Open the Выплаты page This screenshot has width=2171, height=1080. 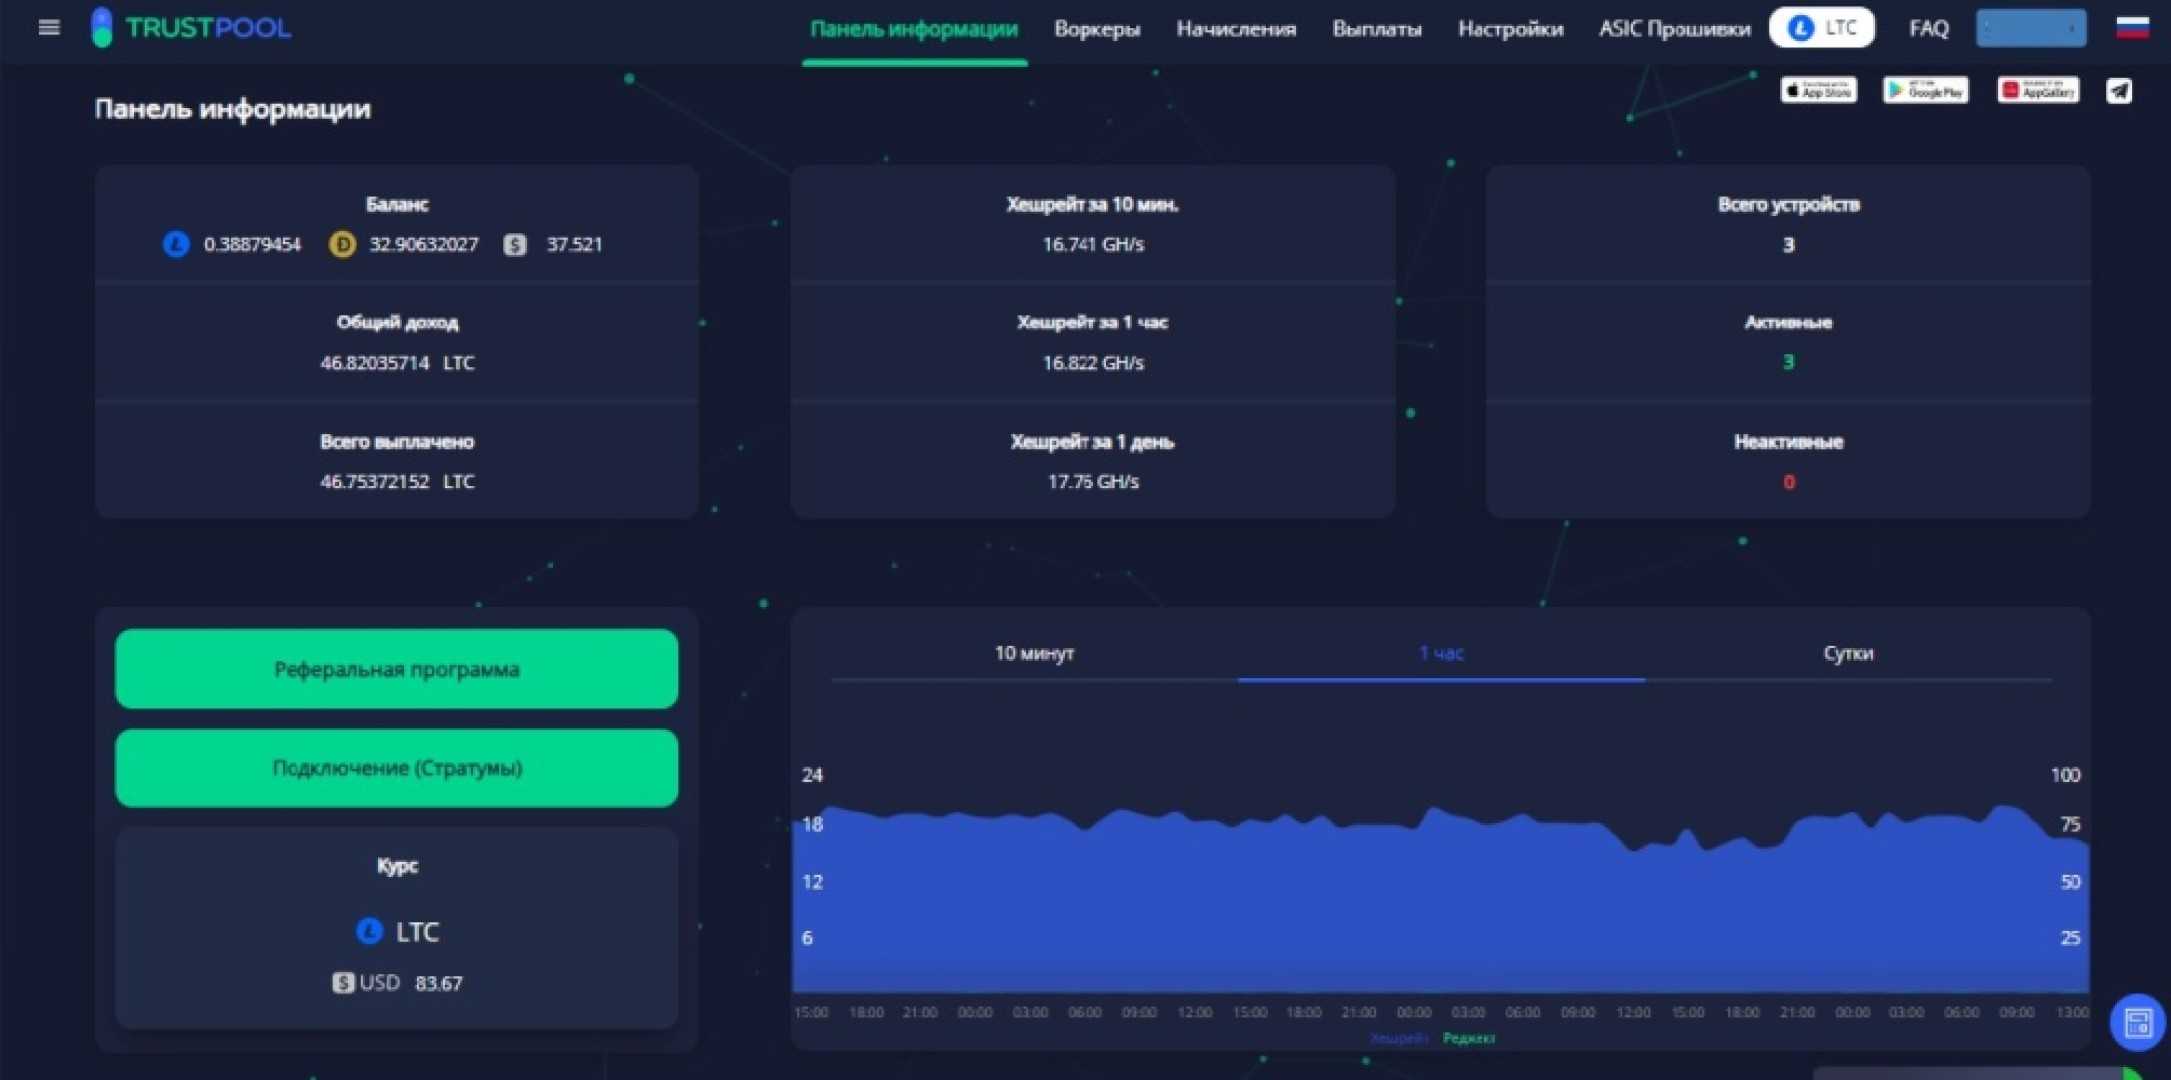click(1377, 29)
